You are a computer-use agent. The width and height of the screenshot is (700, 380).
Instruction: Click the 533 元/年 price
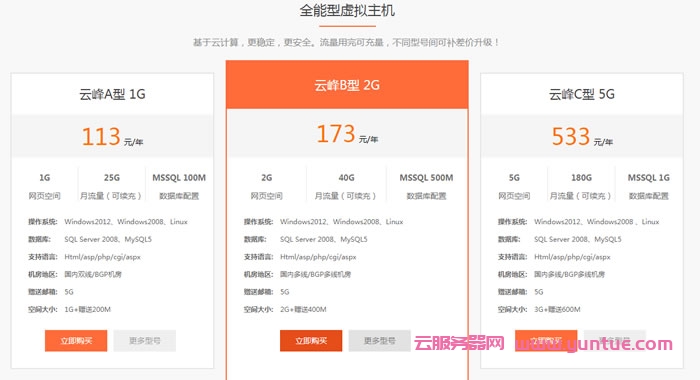point(582,137)
